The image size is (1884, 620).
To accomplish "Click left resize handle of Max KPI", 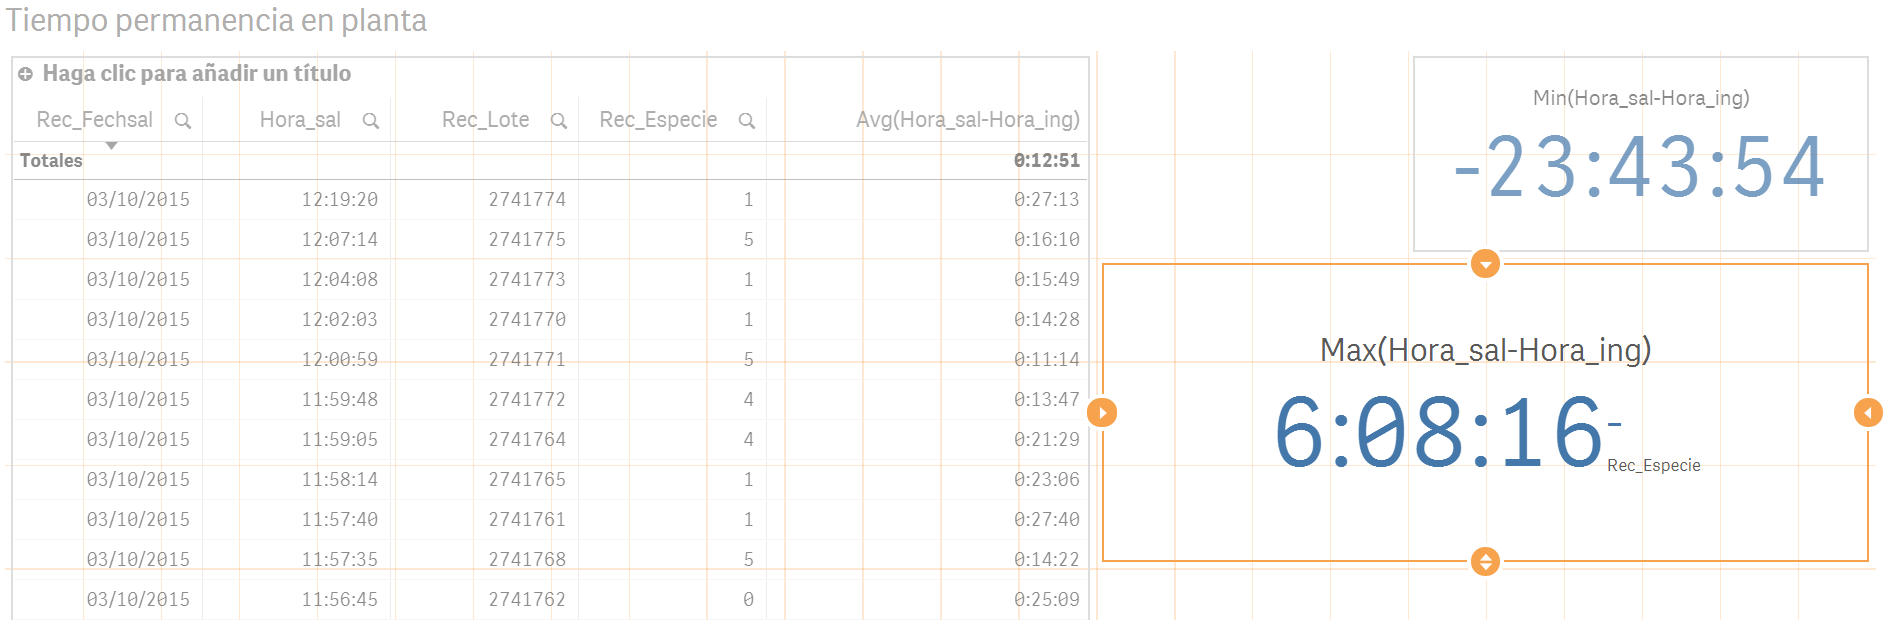I will click(x=1102, y=412).
